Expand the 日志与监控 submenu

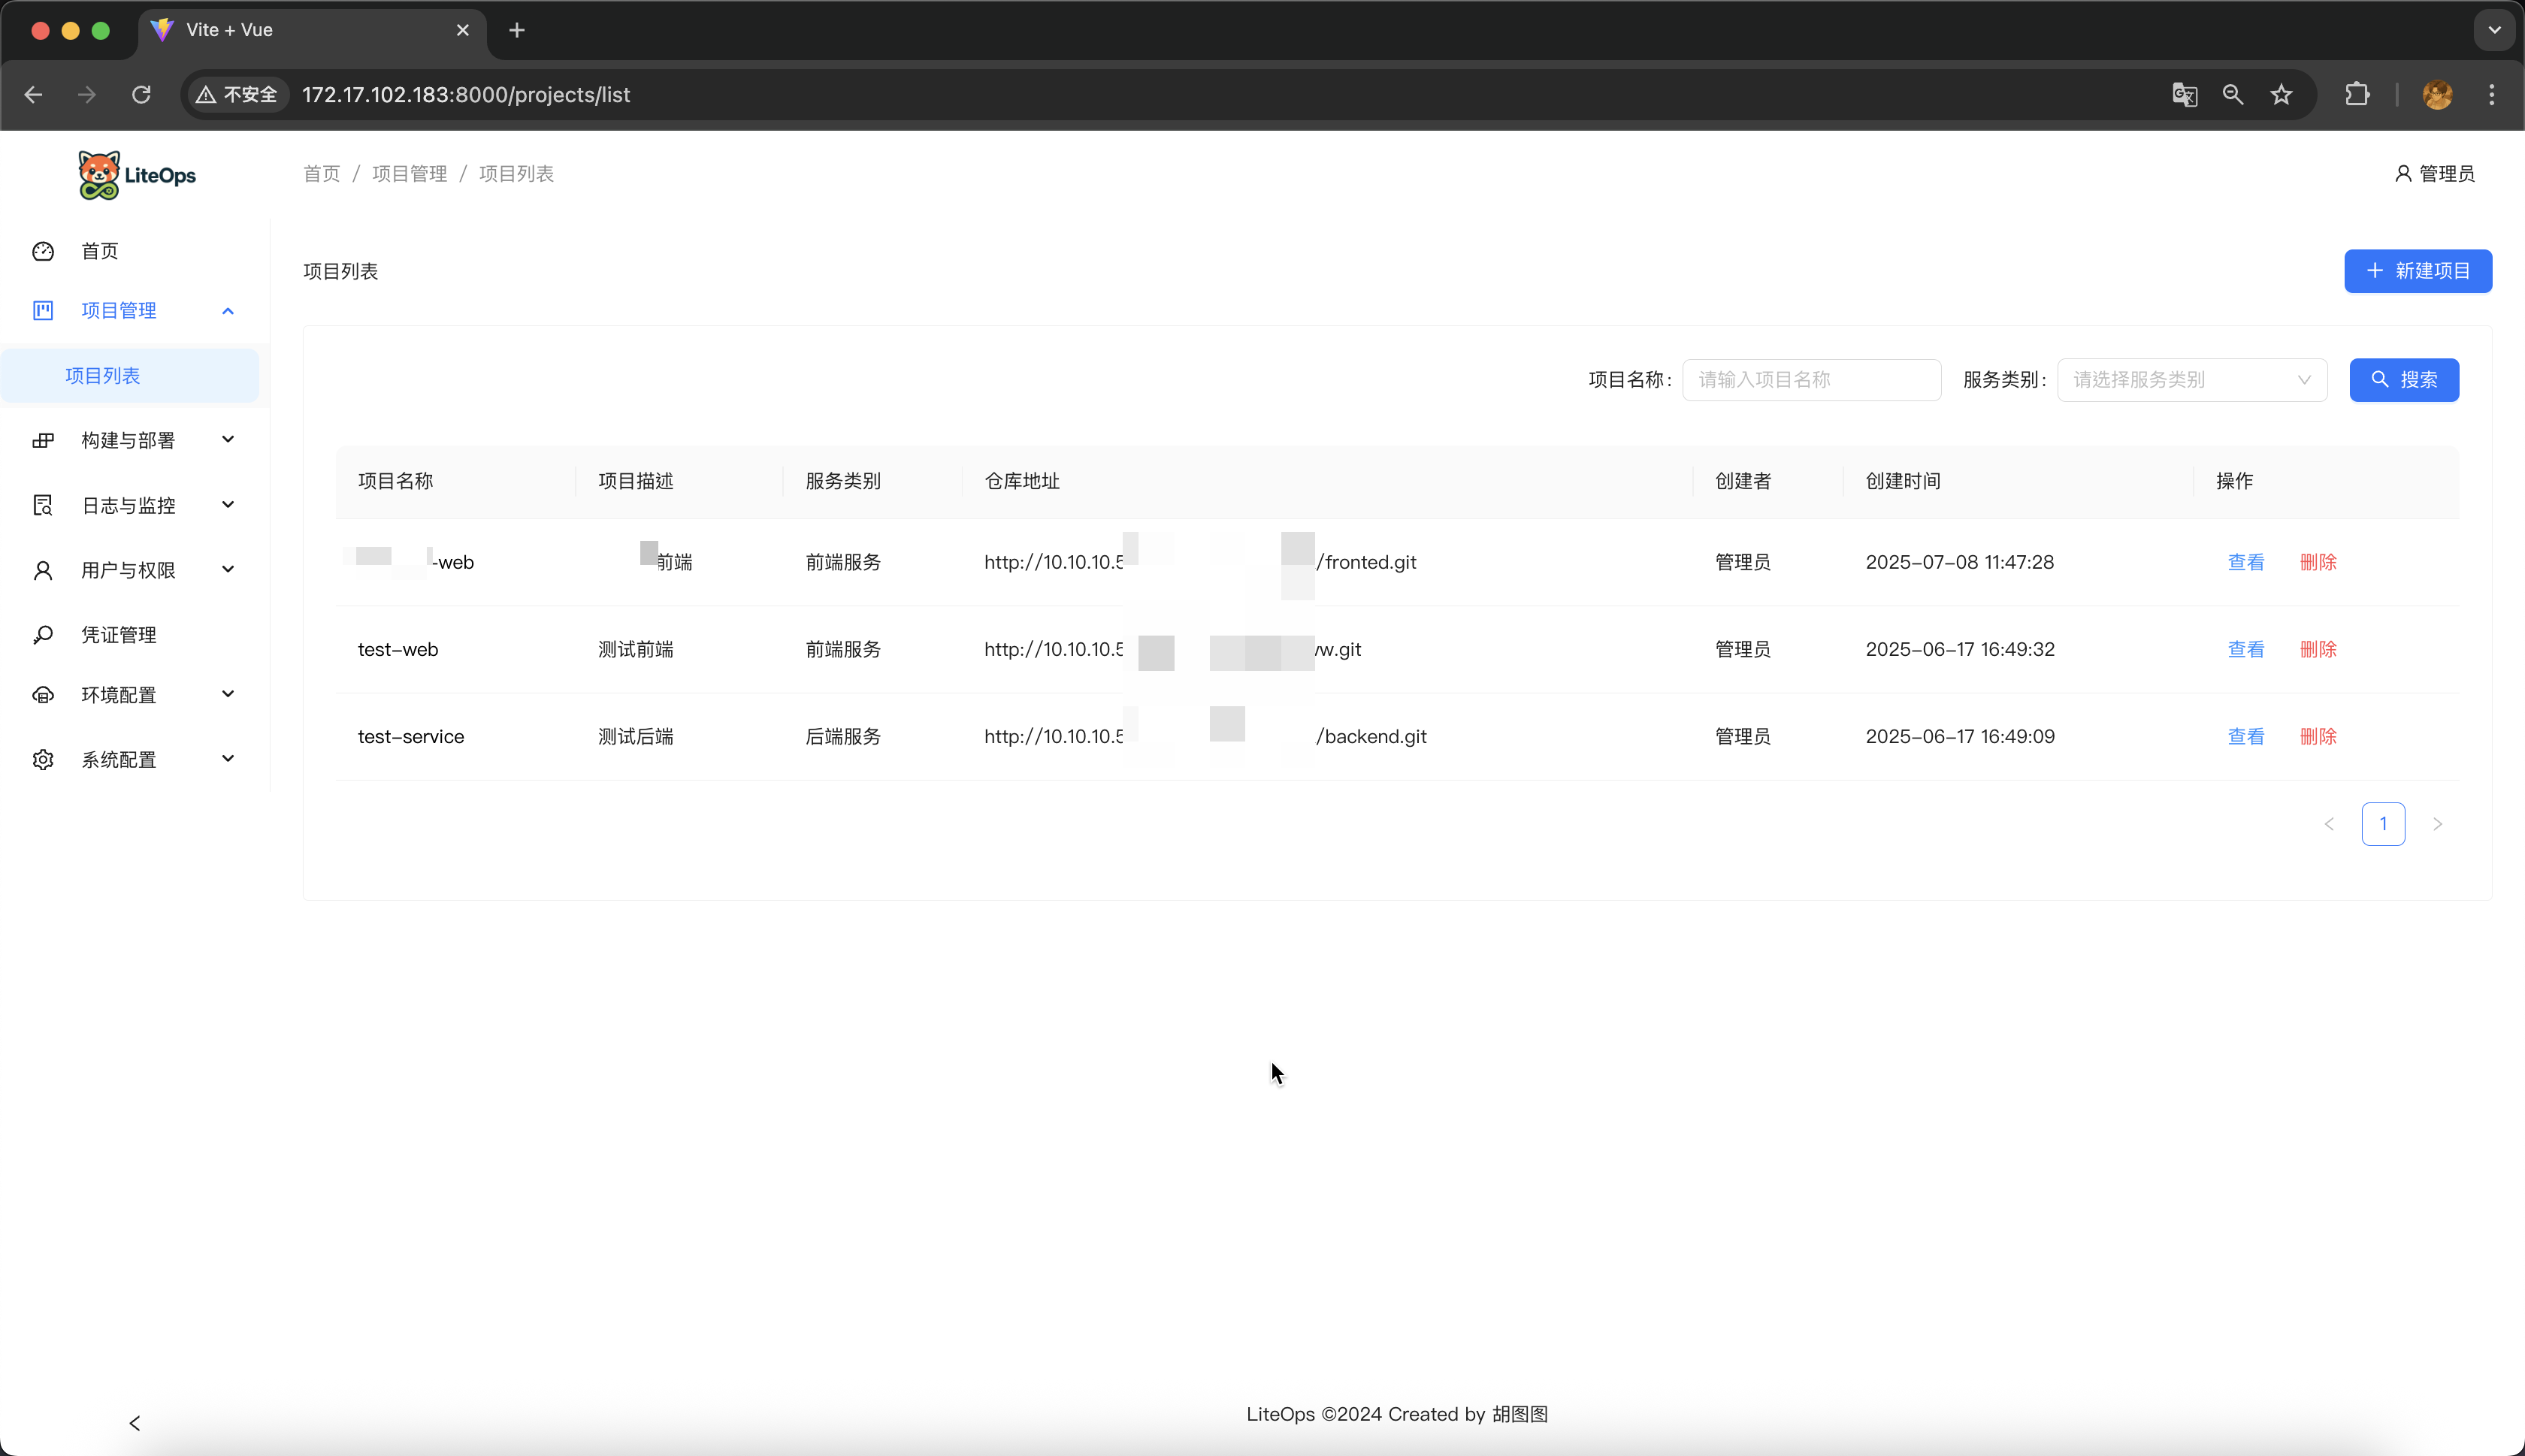pos(228,505)
